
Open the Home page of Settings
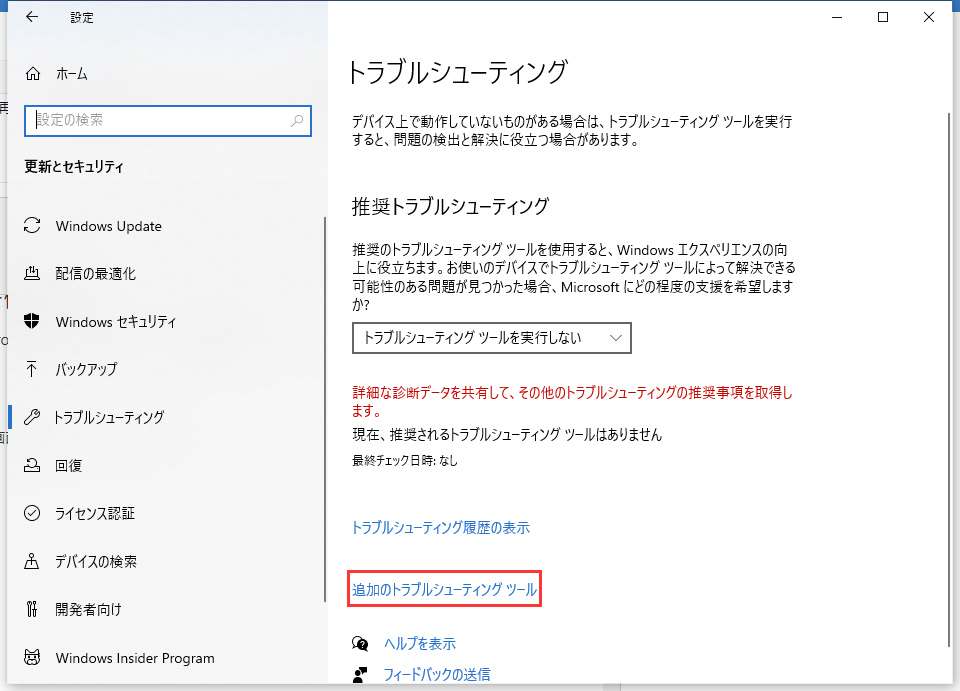(70, 73)
